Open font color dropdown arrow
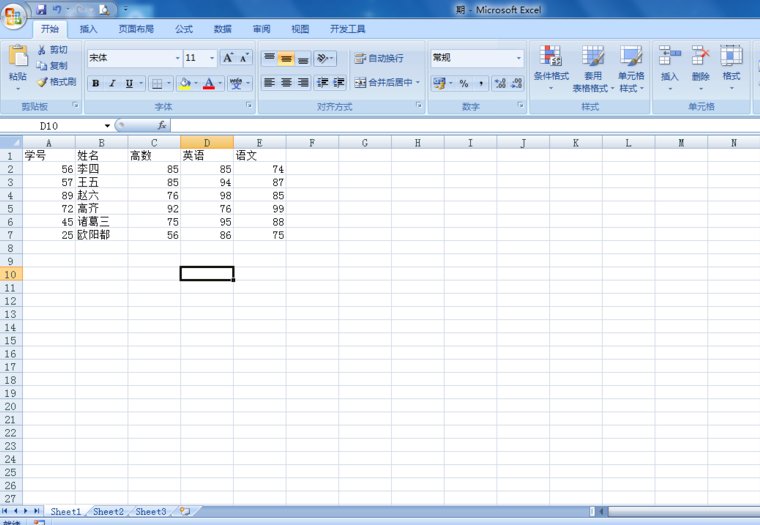 pos(220,83)
